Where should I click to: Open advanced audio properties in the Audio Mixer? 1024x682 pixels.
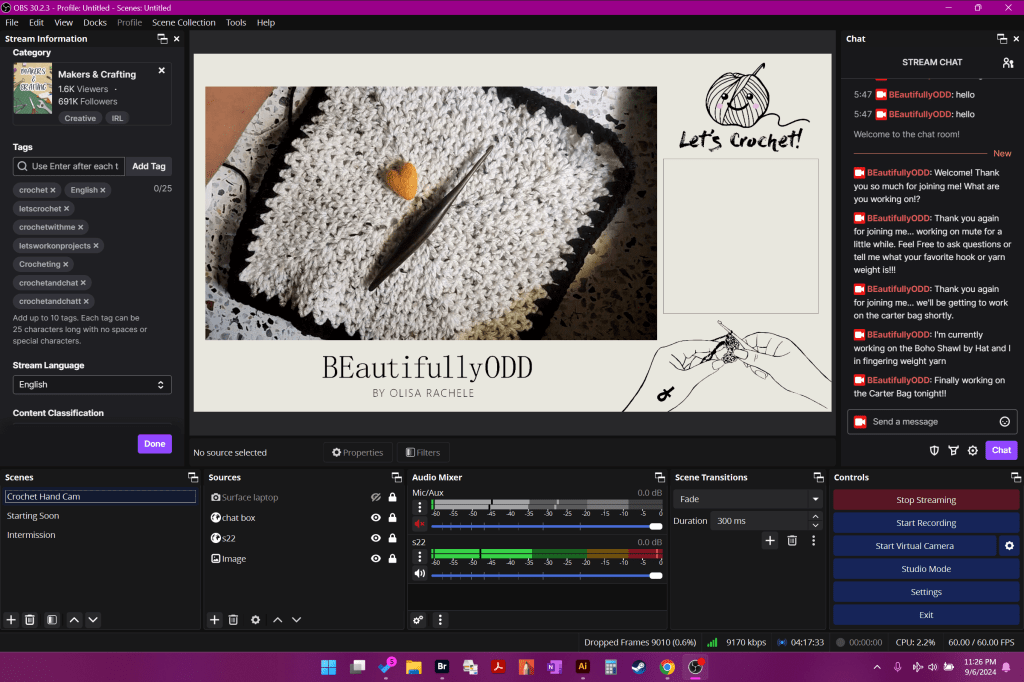pos(417,619)
